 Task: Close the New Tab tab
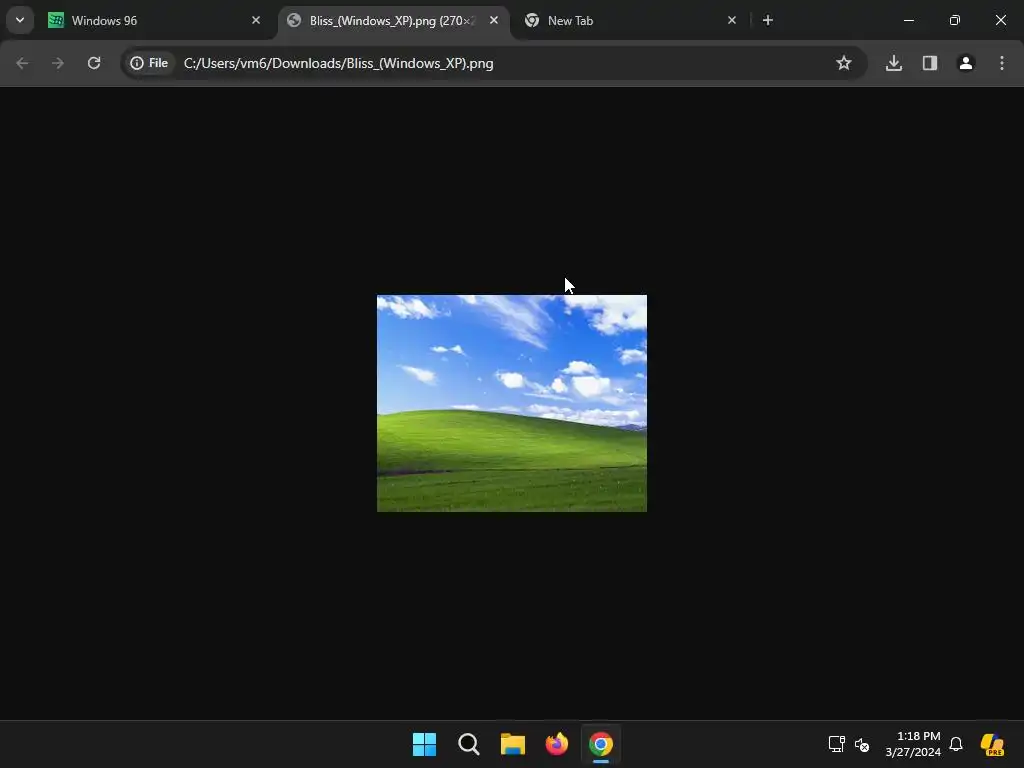(x=731, y=20)
